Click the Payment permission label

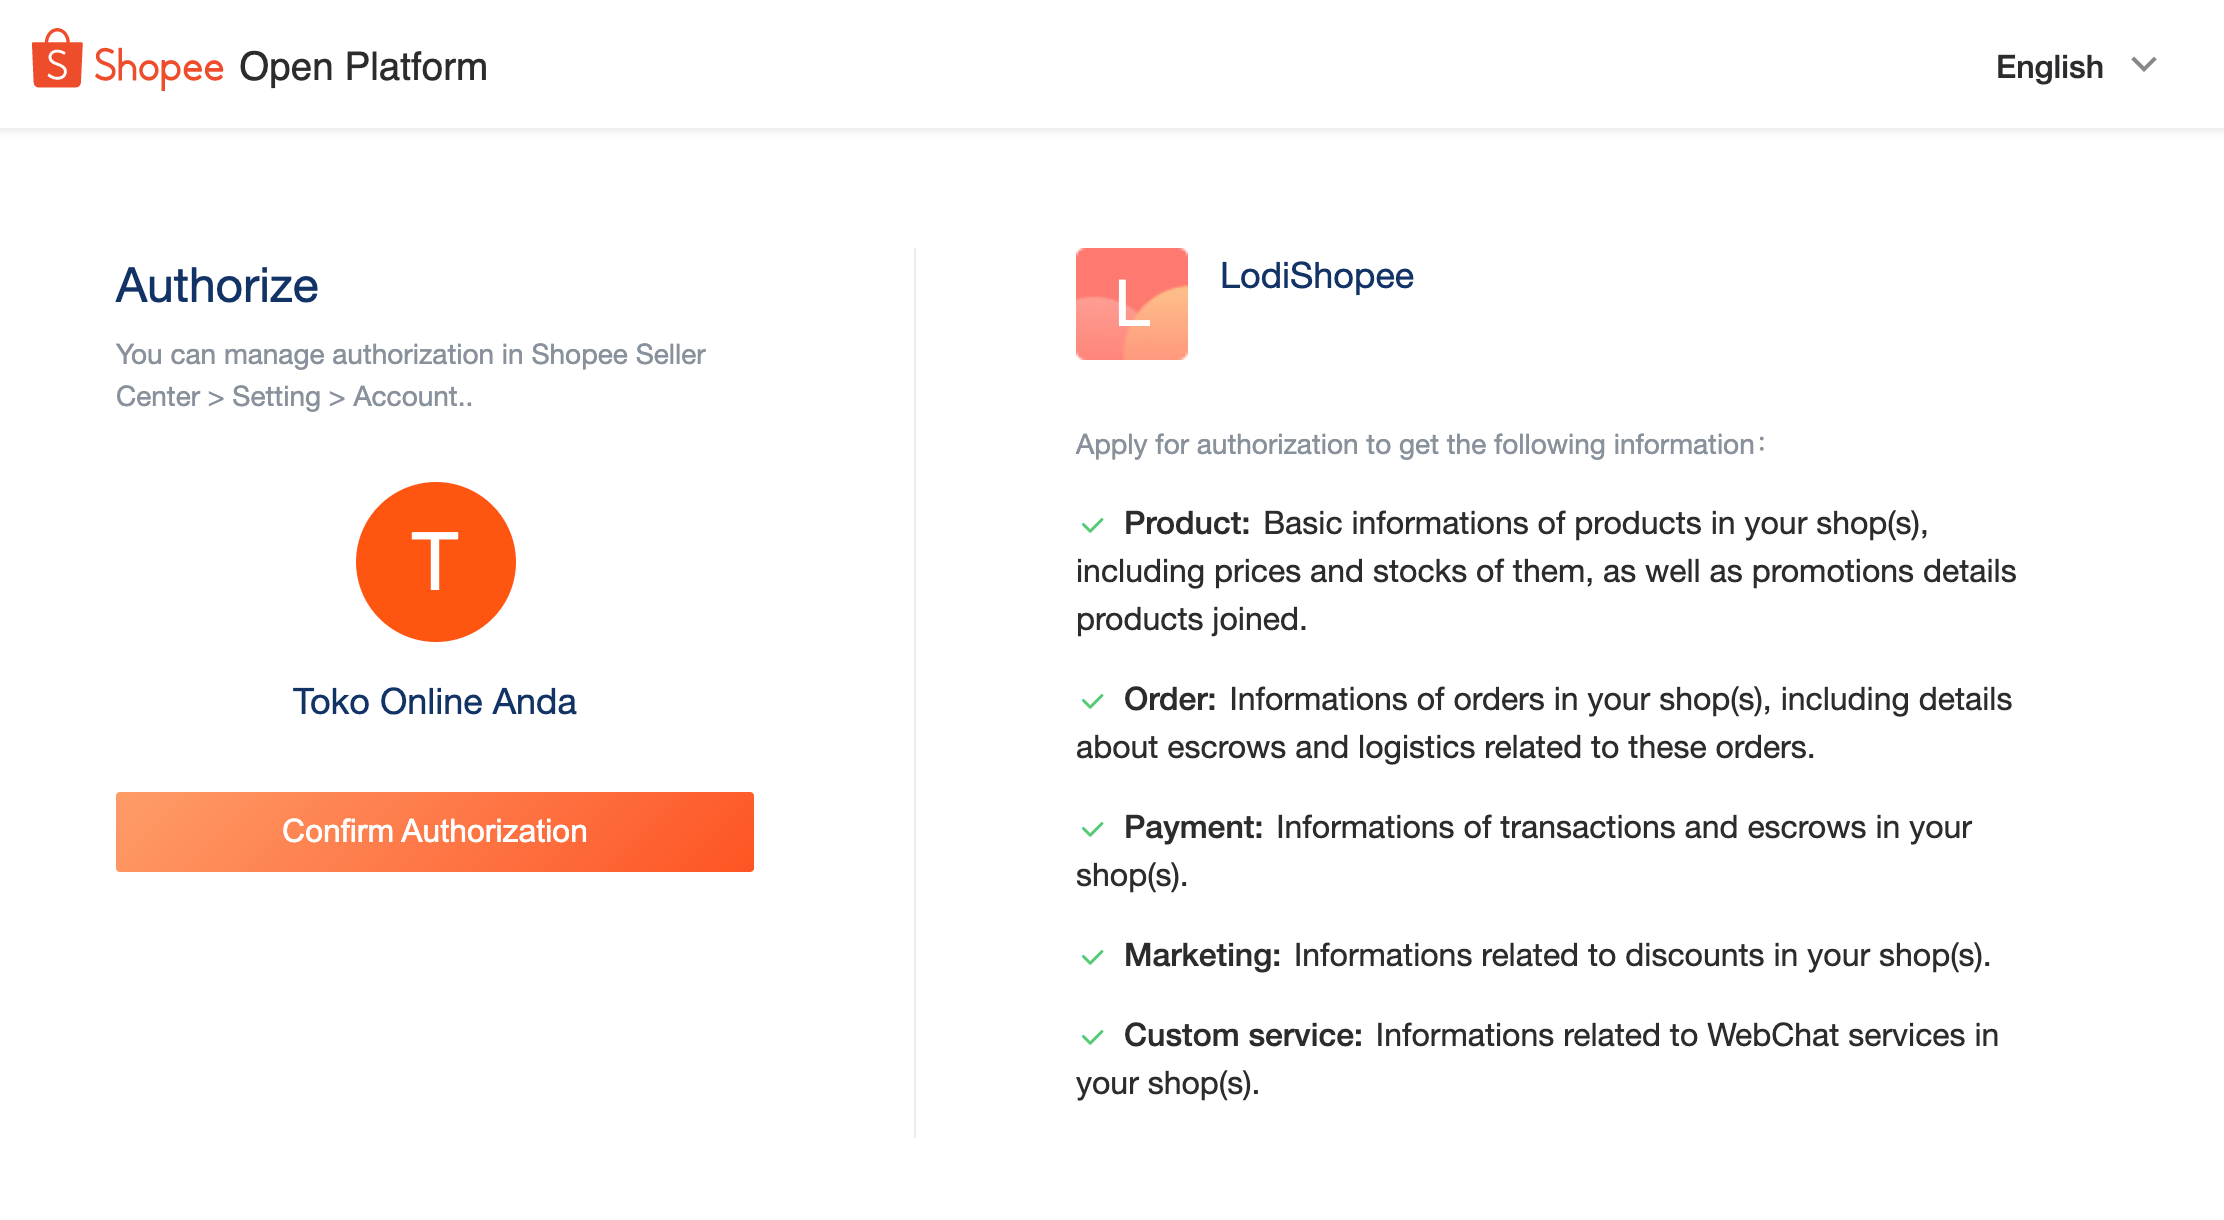point(1193,827)
